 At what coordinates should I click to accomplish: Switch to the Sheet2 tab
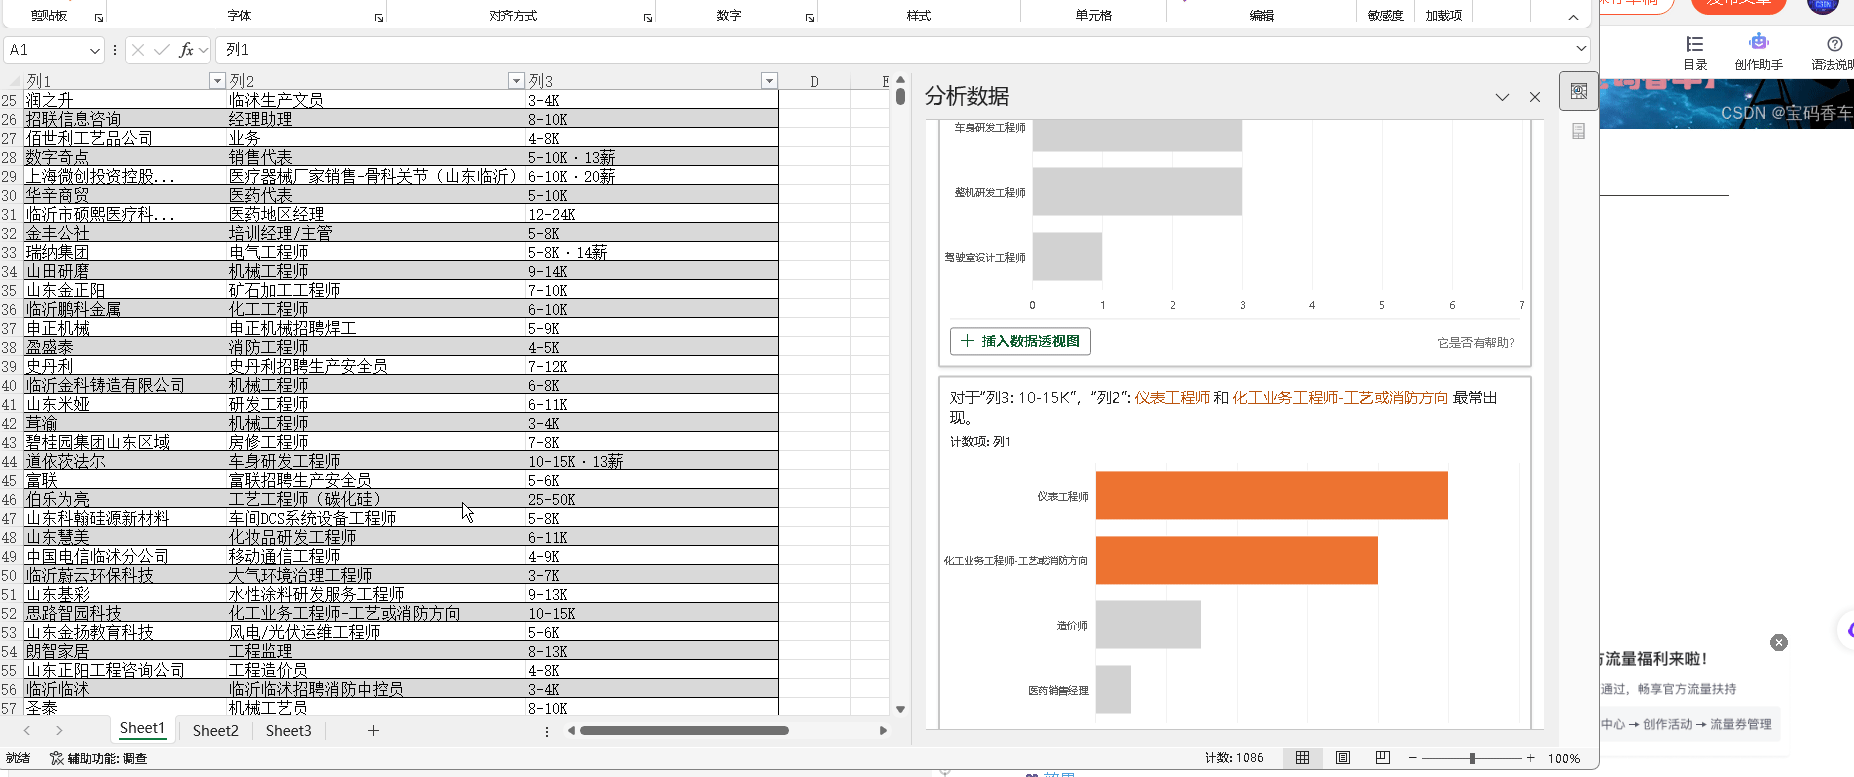coord(216,731)
